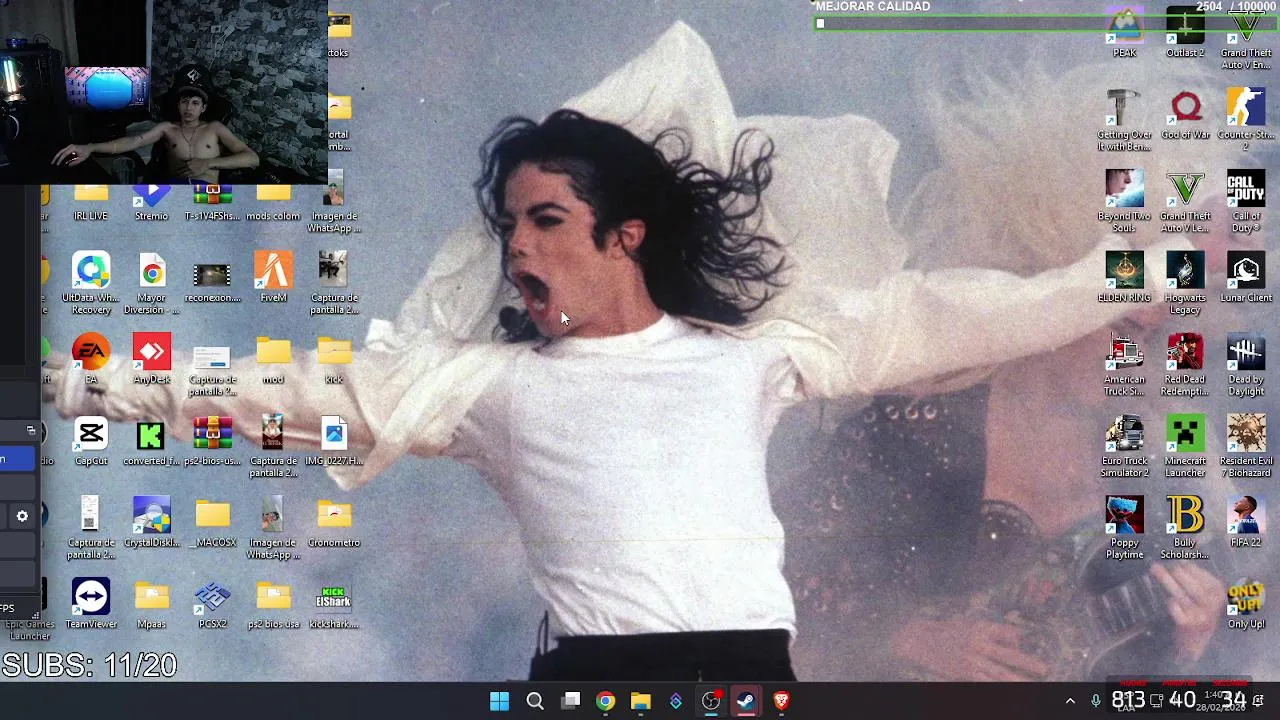Open the folder named mod
The height and width of the screenshot is (720, 1280).
273,359
